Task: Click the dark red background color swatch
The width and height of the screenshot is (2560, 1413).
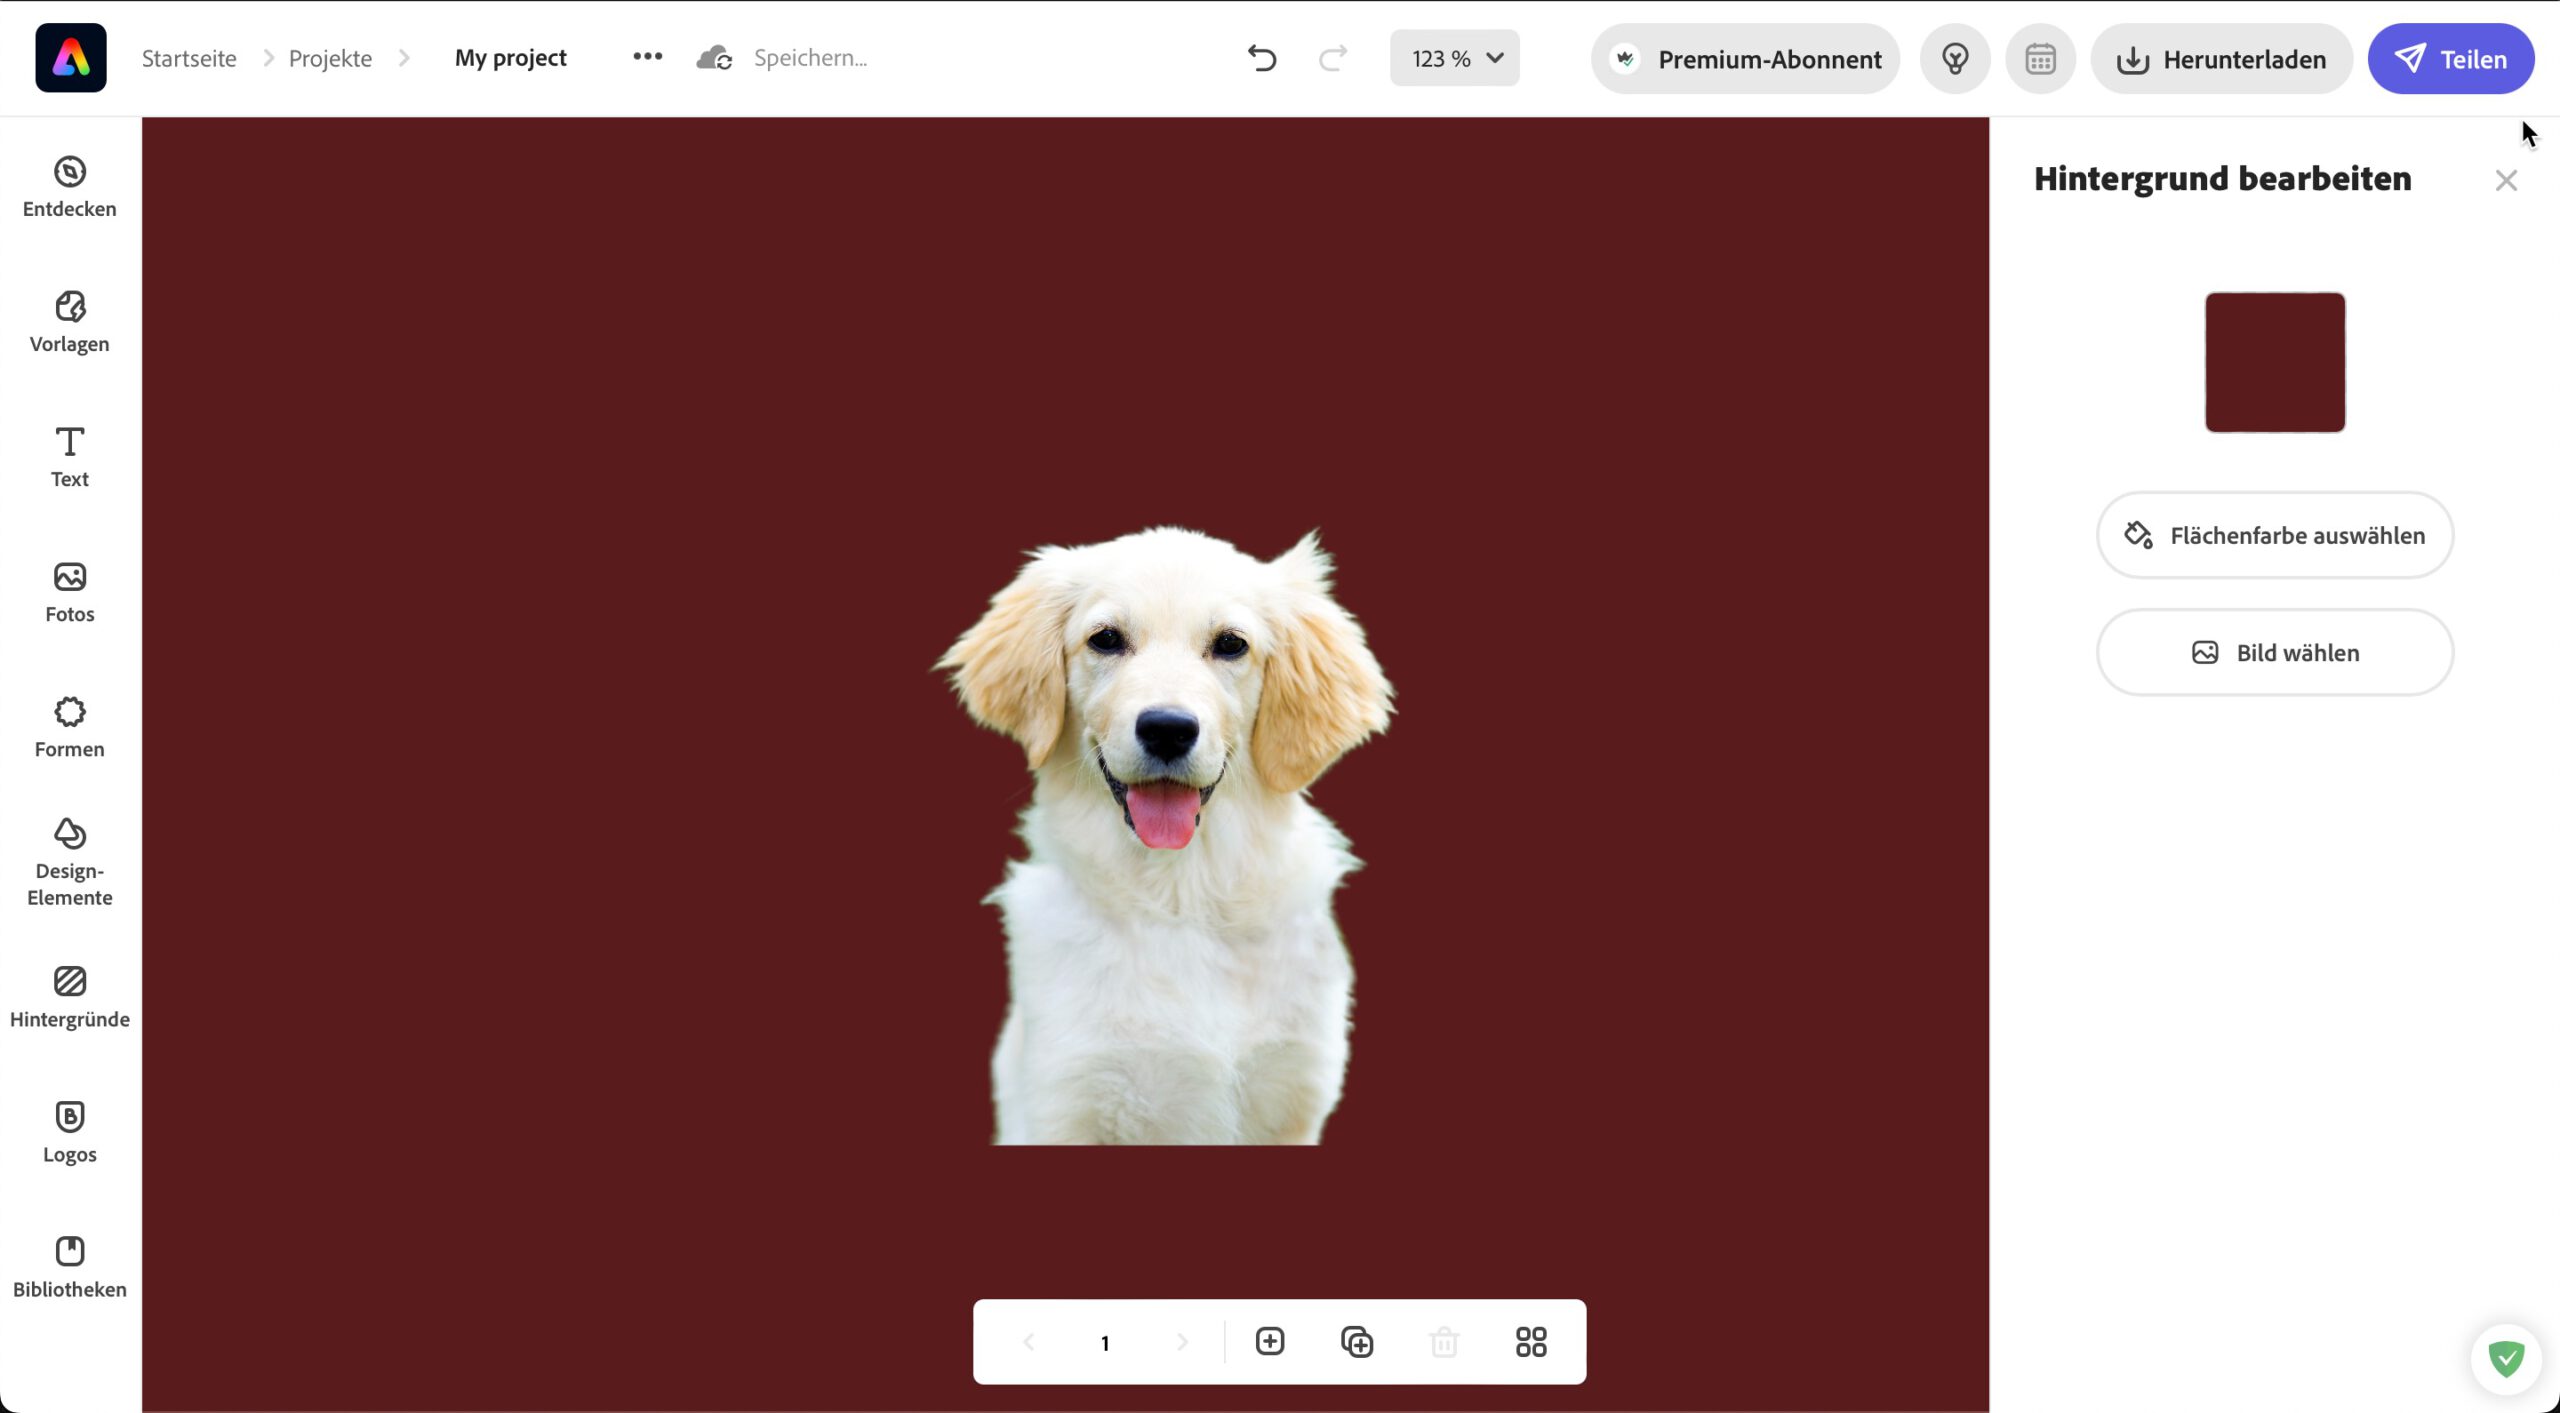Action: click(2274, 362)
